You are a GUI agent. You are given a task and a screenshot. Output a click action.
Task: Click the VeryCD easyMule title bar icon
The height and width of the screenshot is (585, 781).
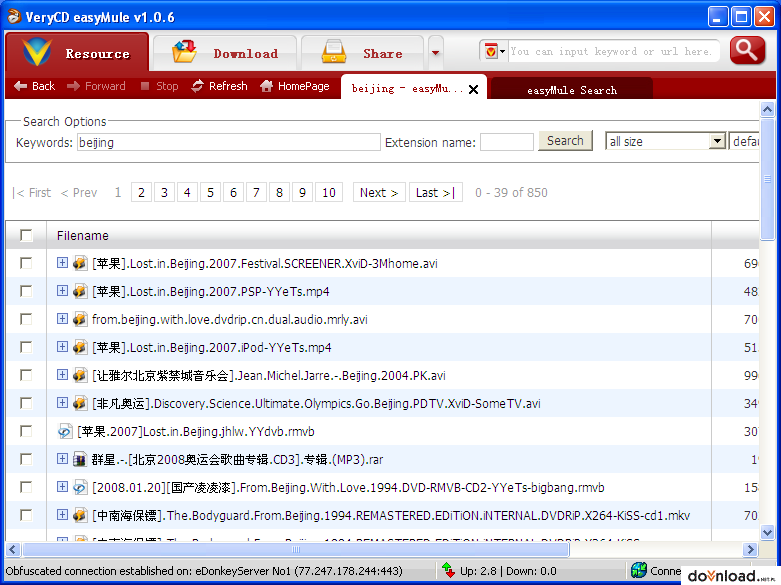14,16
